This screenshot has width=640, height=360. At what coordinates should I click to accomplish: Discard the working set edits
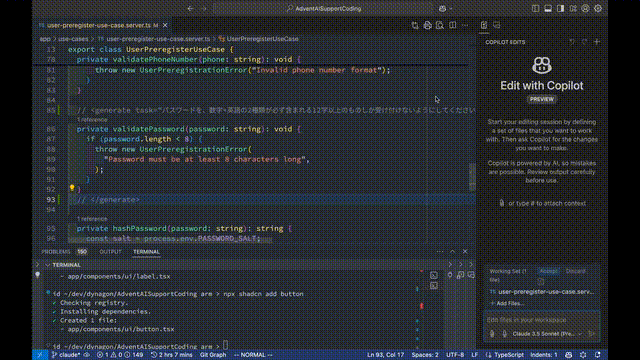(x=576, y=271)
